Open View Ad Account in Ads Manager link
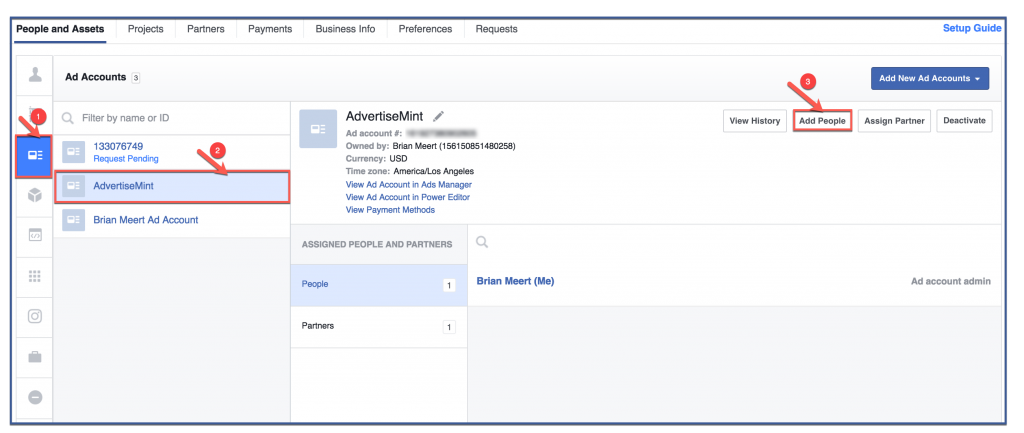Viewport: 1024px width, 433px height. click(408, 185)
